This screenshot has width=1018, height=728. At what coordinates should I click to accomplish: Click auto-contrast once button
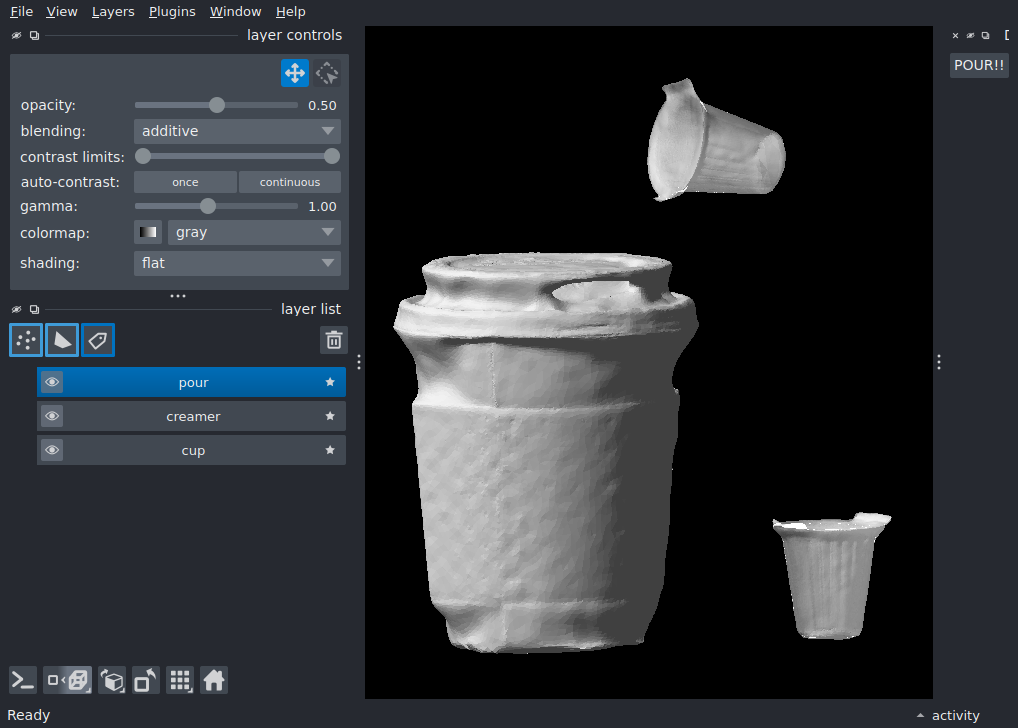(185, 182)
